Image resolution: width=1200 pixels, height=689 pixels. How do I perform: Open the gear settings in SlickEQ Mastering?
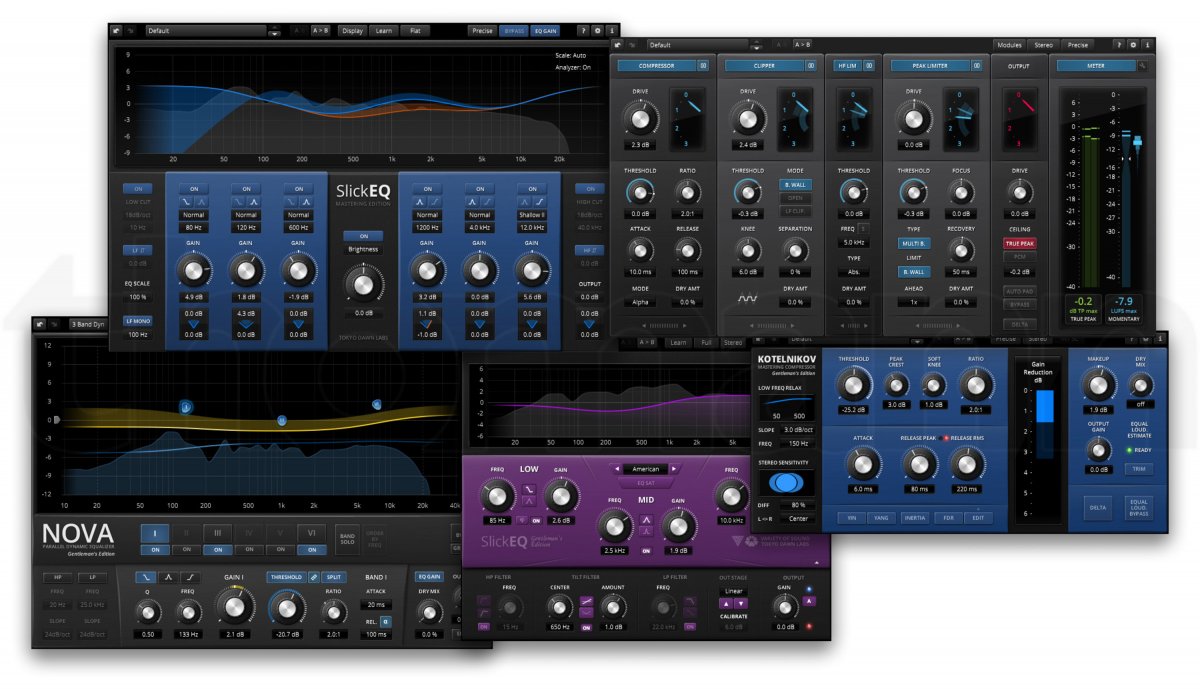click(x=597, y=31)
